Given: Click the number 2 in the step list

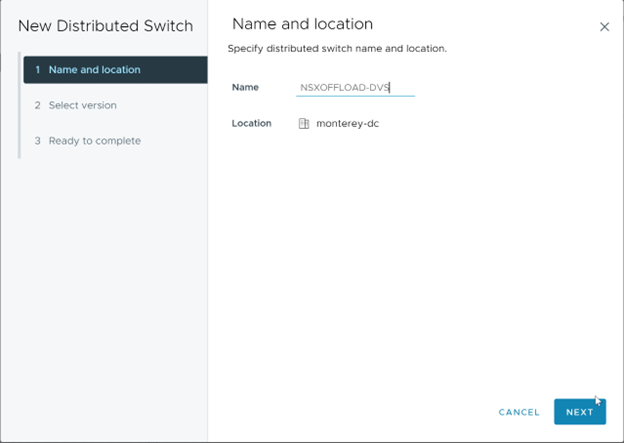Looking at the screenshot, I should tap(37, 105).
